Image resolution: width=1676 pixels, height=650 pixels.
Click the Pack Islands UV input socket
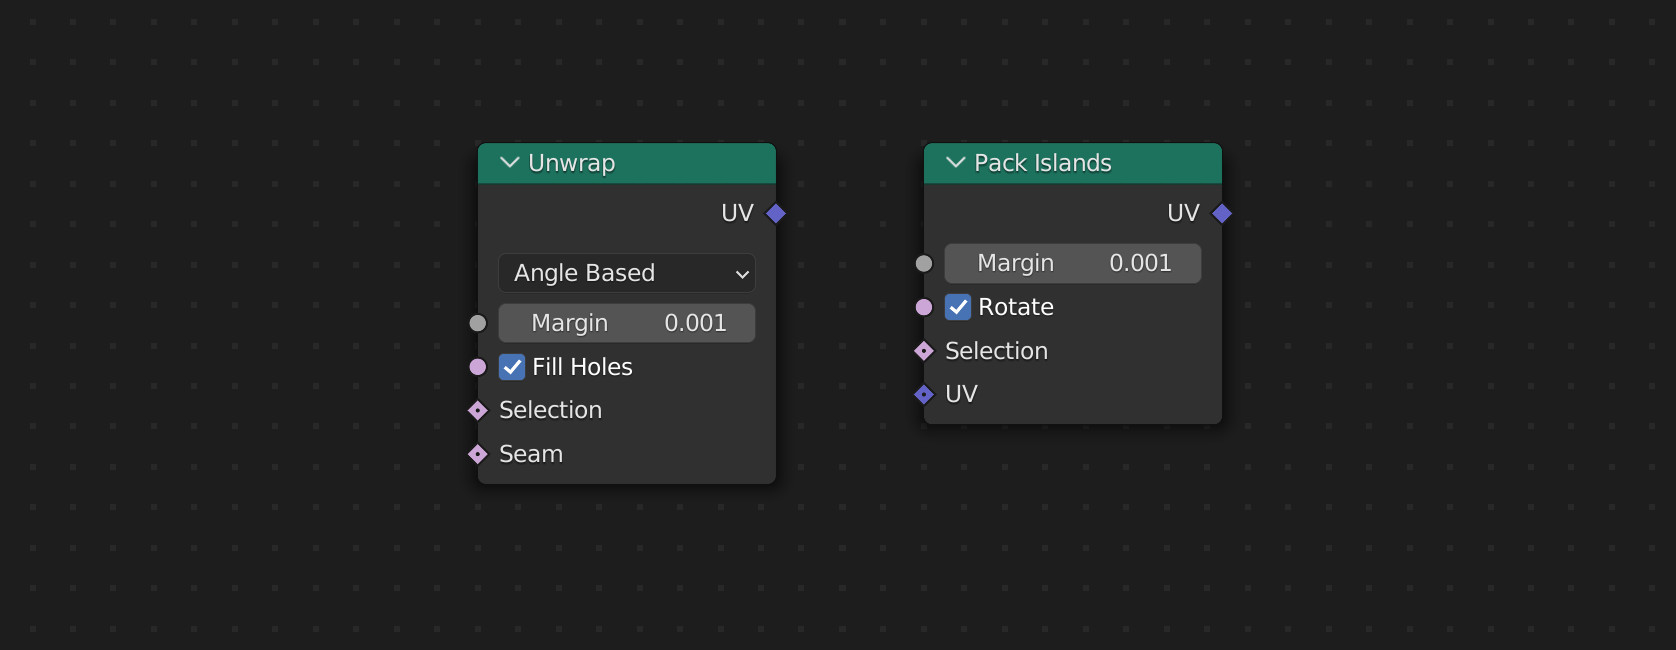pos(924,394)
